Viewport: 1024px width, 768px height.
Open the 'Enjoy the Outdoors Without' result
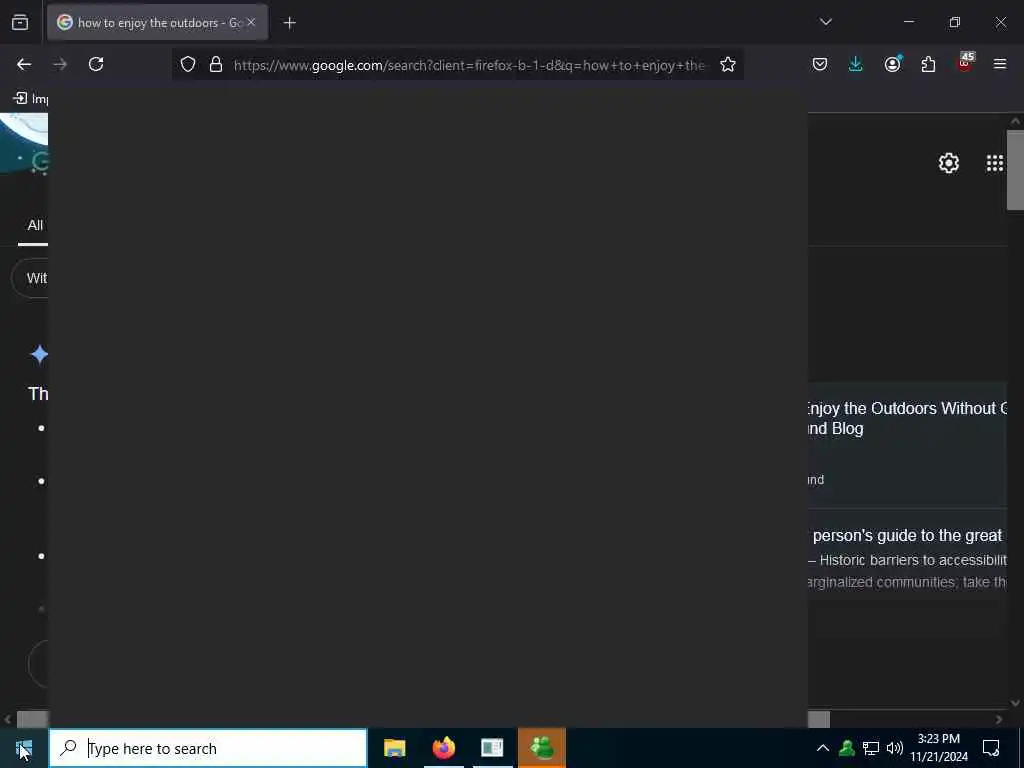(908, 418)
